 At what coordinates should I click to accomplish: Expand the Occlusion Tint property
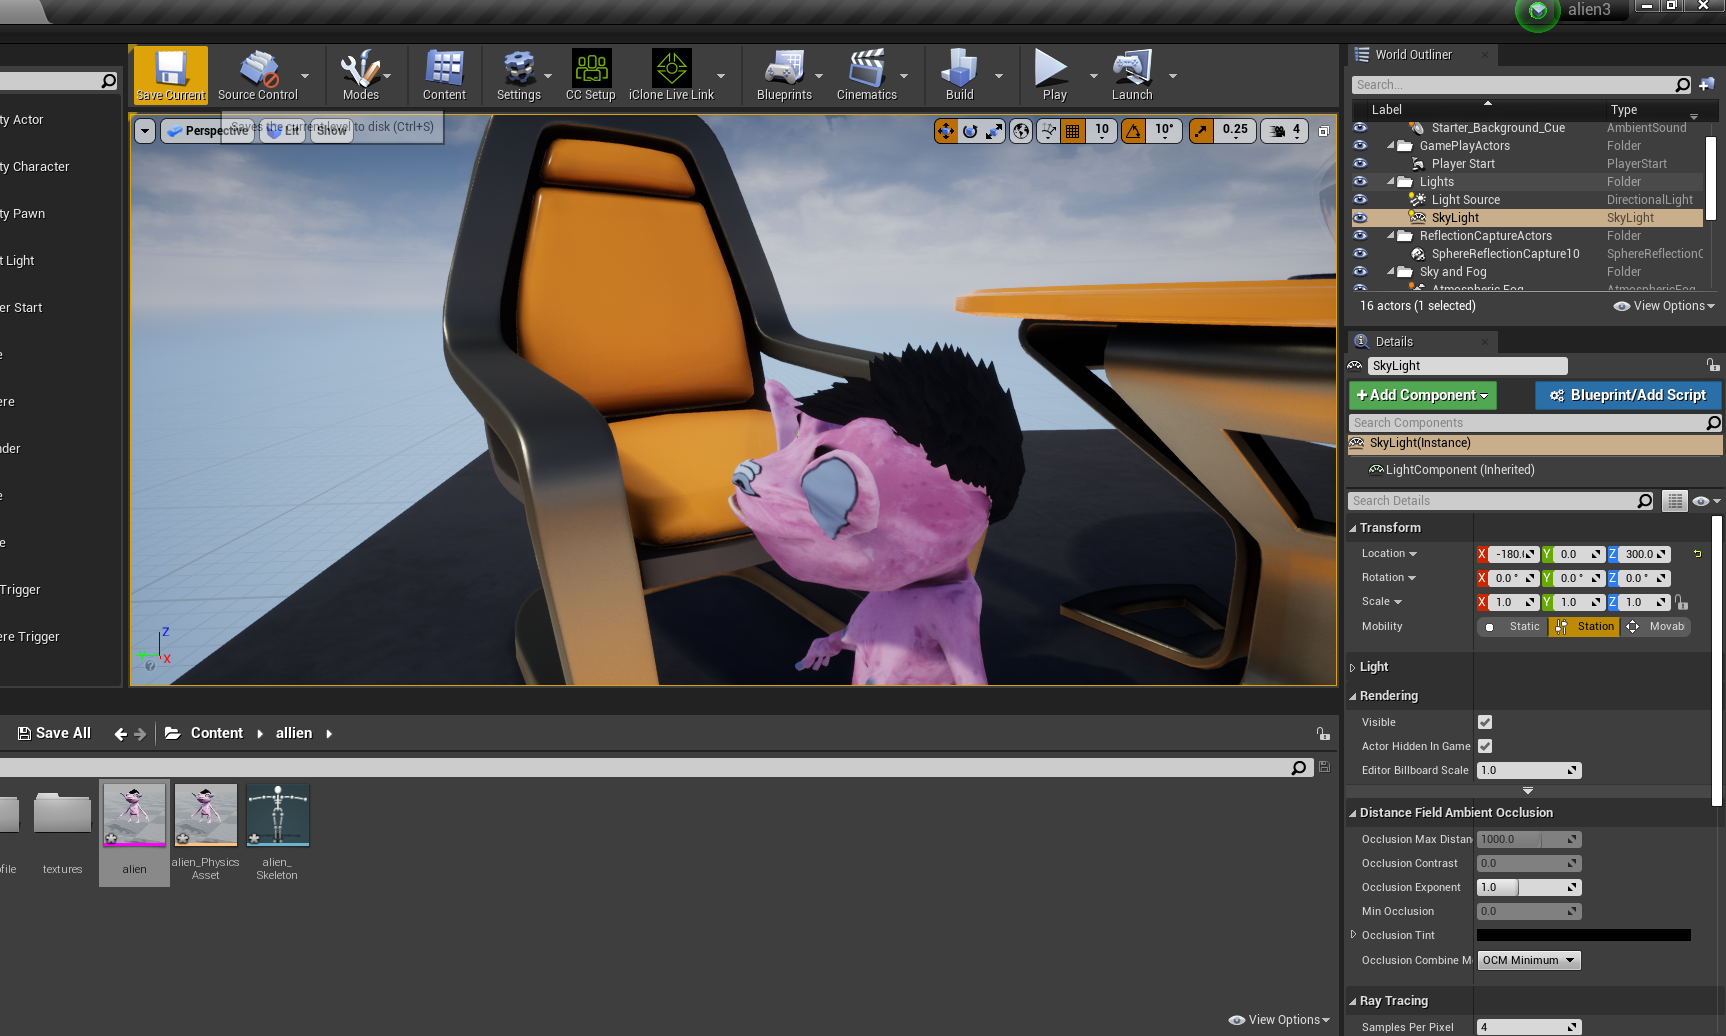click(x=1353, y=935)
